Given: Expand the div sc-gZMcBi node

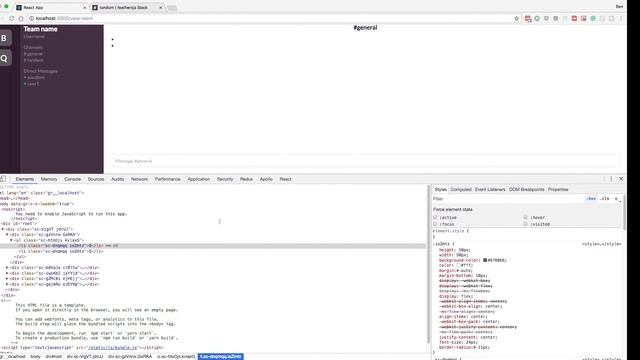Looking at the screenshot, I should click(x=7, y=279).
